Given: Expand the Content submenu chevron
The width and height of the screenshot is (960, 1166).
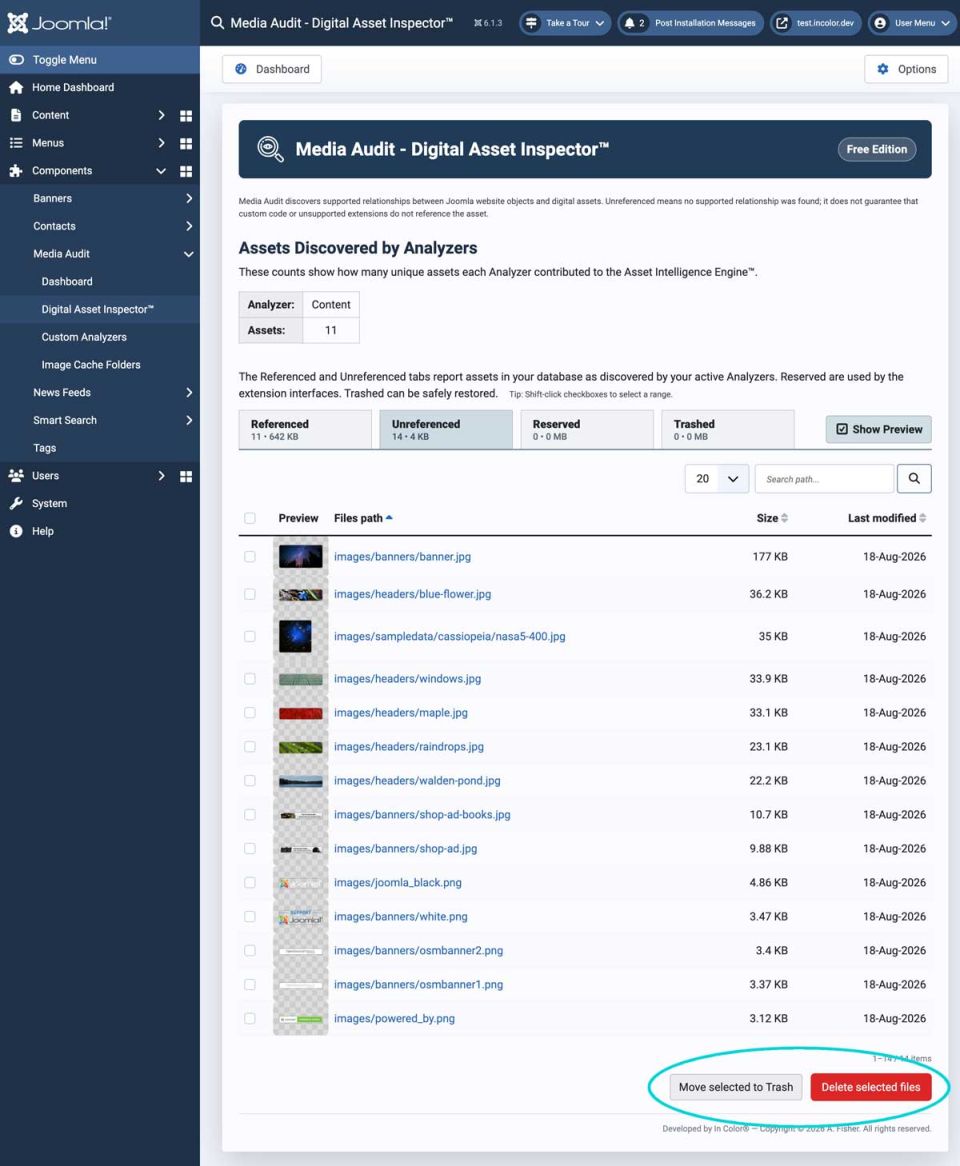Looking at the screenshot, I should click(x=161, y=115).
